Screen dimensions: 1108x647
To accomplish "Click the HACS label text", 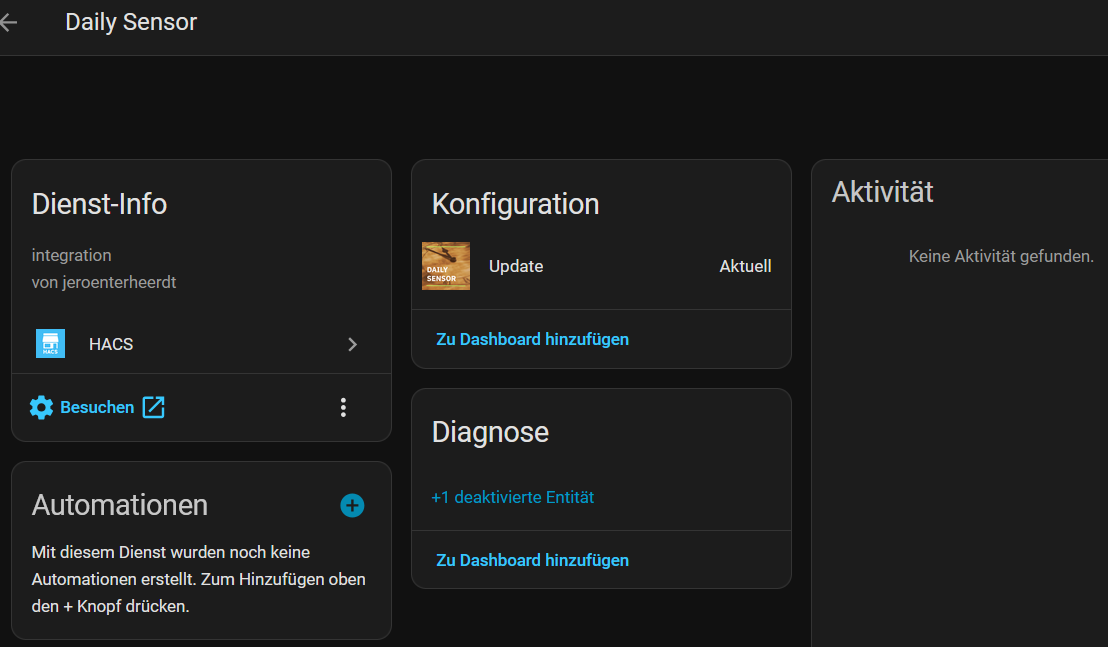I will point(111,344).
